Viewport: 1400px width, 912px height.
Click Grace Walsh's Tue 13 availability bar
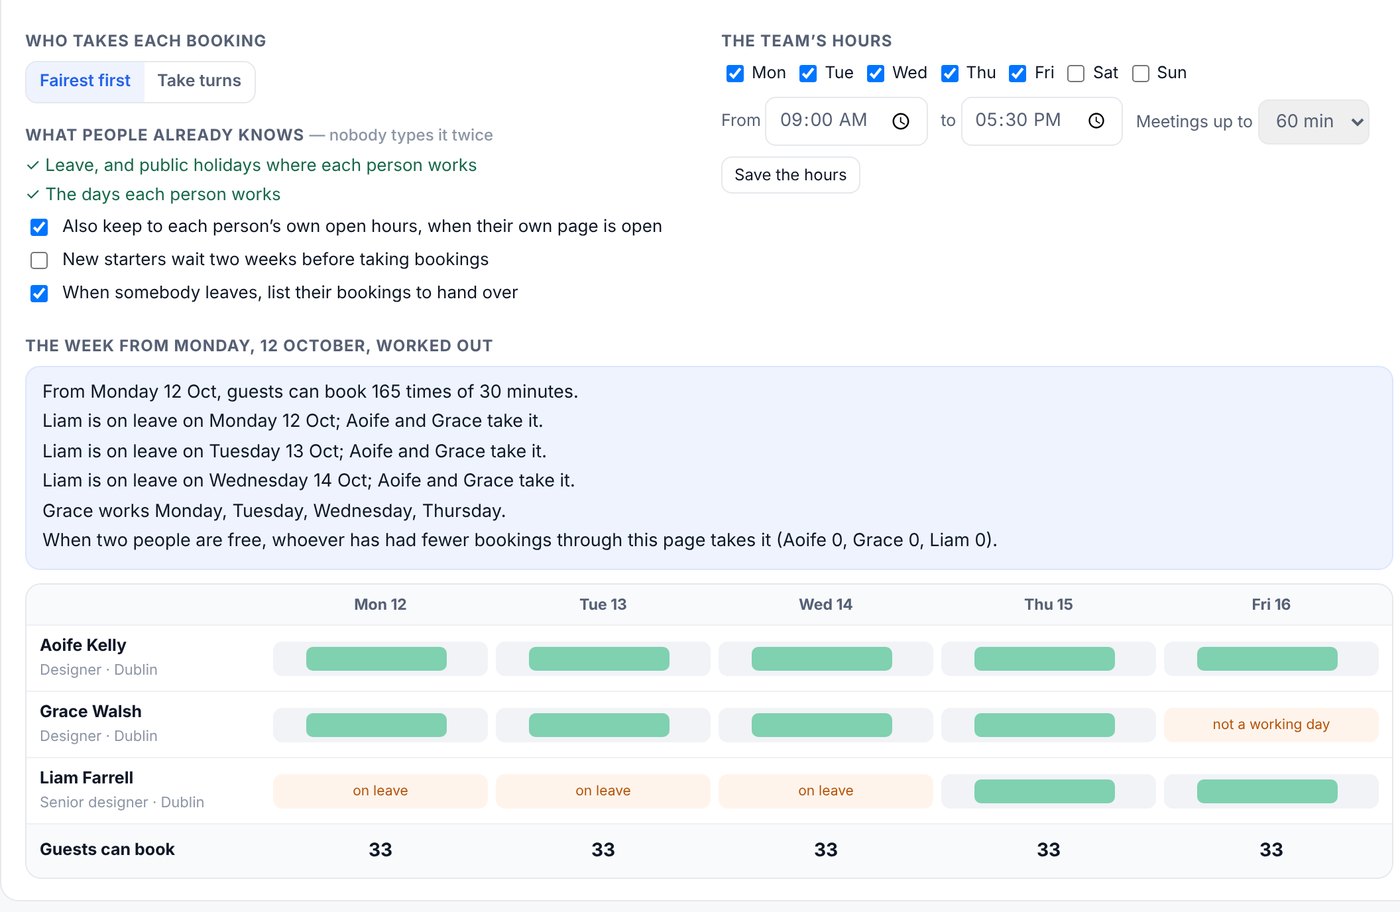[x=599, y=725]
